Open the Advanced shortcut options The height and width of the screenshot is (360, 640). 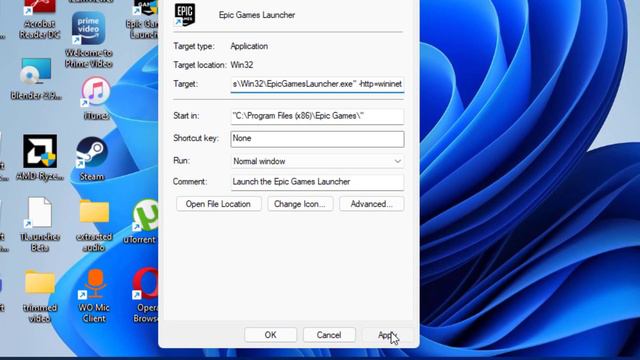(x=371, y=204)
